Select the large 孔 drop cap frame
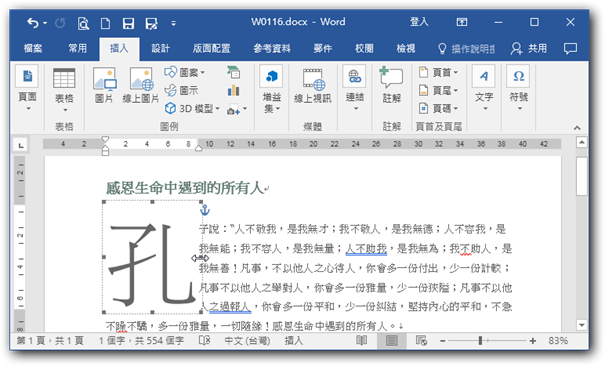Image resolution: width=605 pixels, height=366 pixels. pyautogui.click(x=152, y=257)
